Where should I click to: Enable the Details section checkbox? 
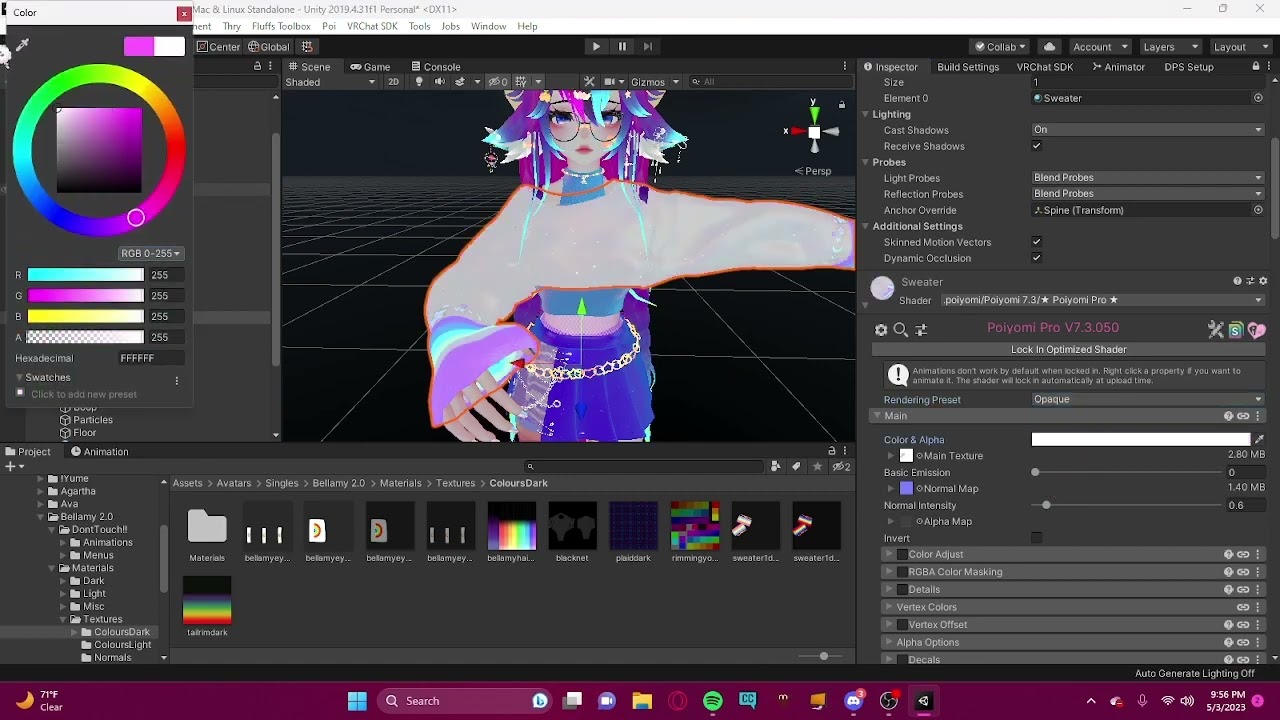902,590
